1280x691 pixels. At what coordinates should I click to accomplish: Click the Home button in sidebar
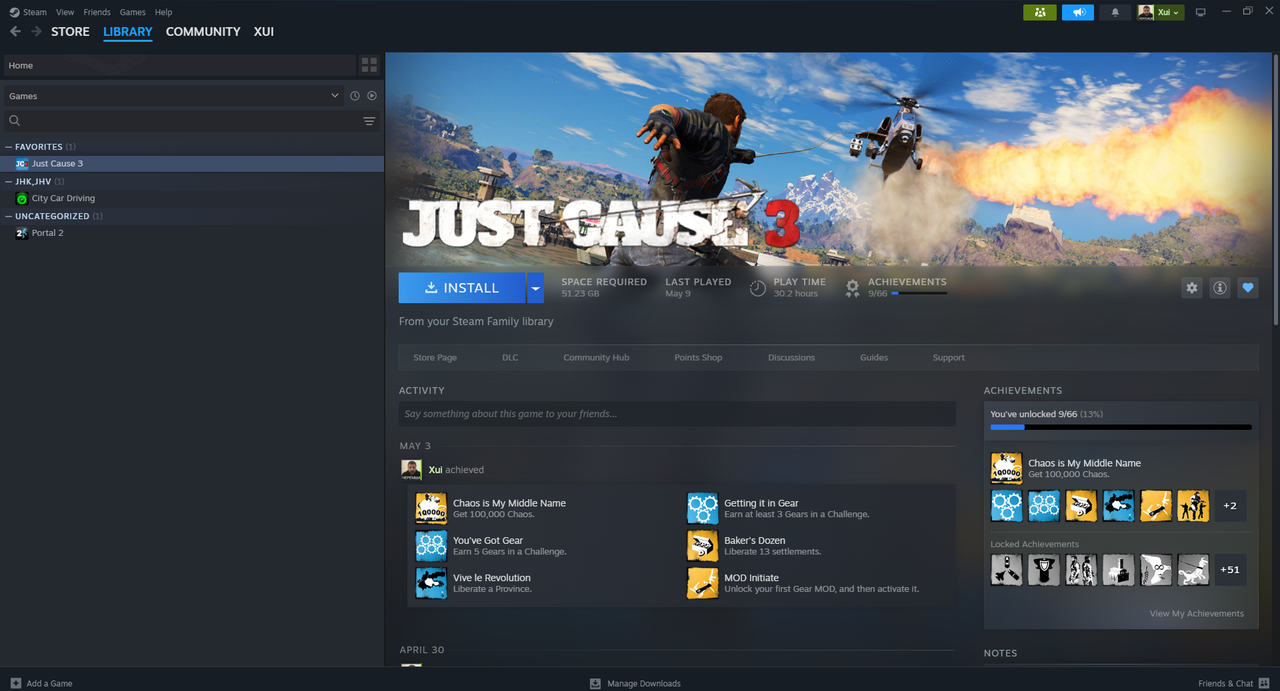click(x=179, y=65)
